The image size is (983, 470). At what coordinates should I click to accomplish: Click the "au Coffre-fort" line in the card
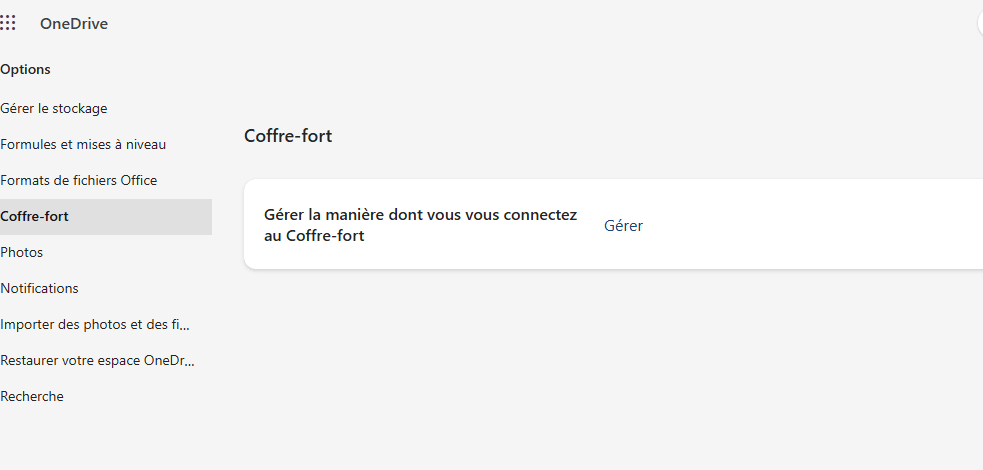(x=314, y=236)
